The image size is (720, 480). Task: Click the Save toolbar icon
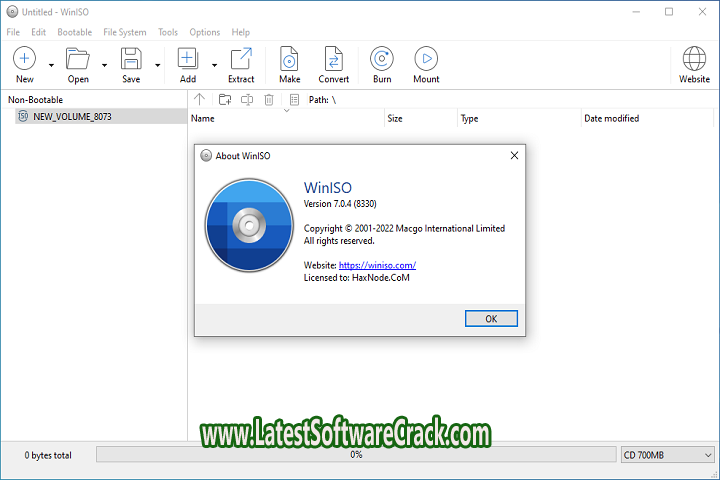point(131,59)
